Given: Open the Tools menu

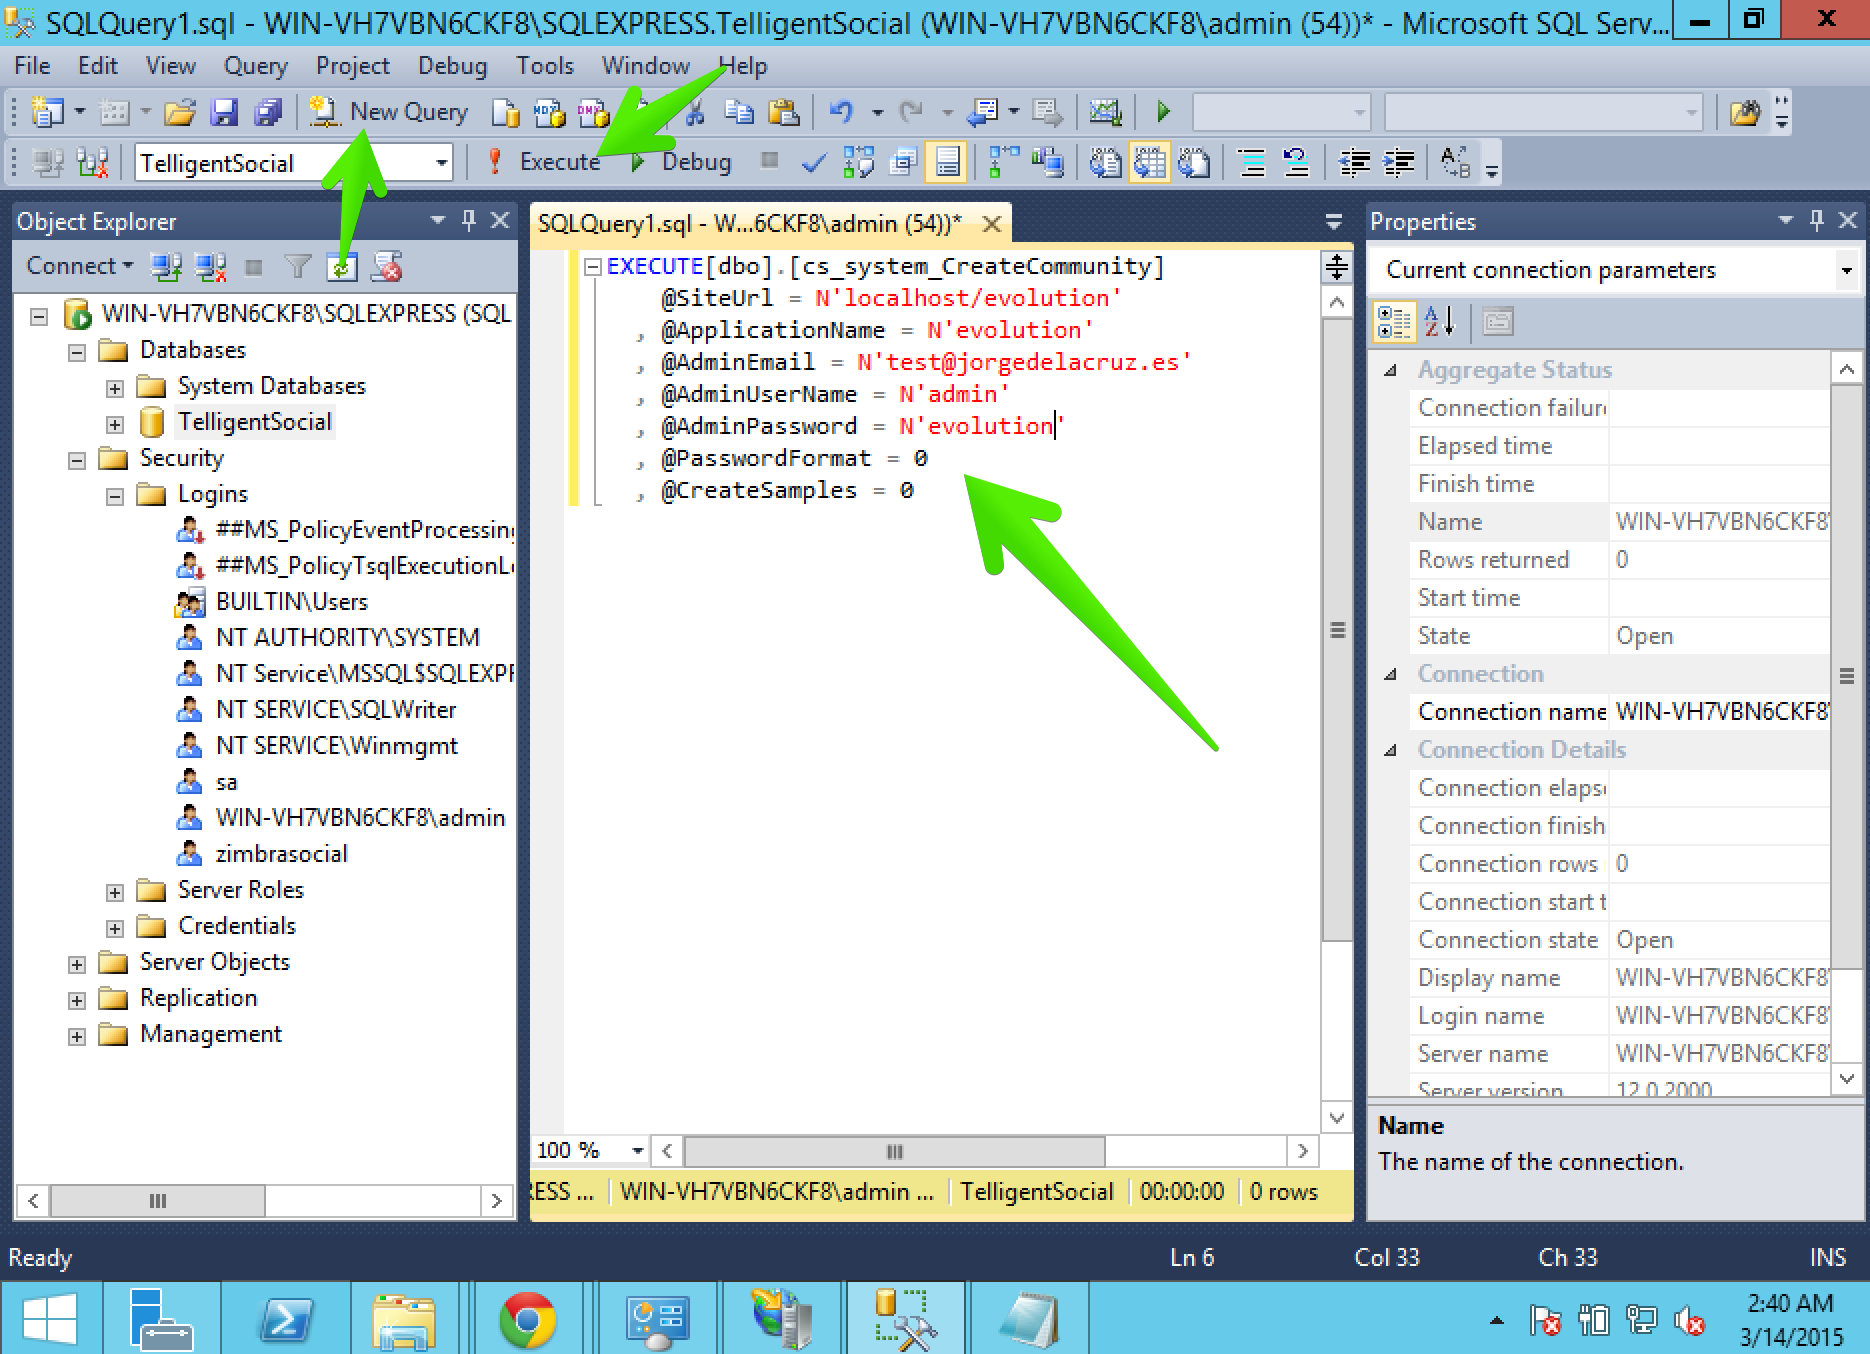Looking at the screenshot, I should (544, 66).
